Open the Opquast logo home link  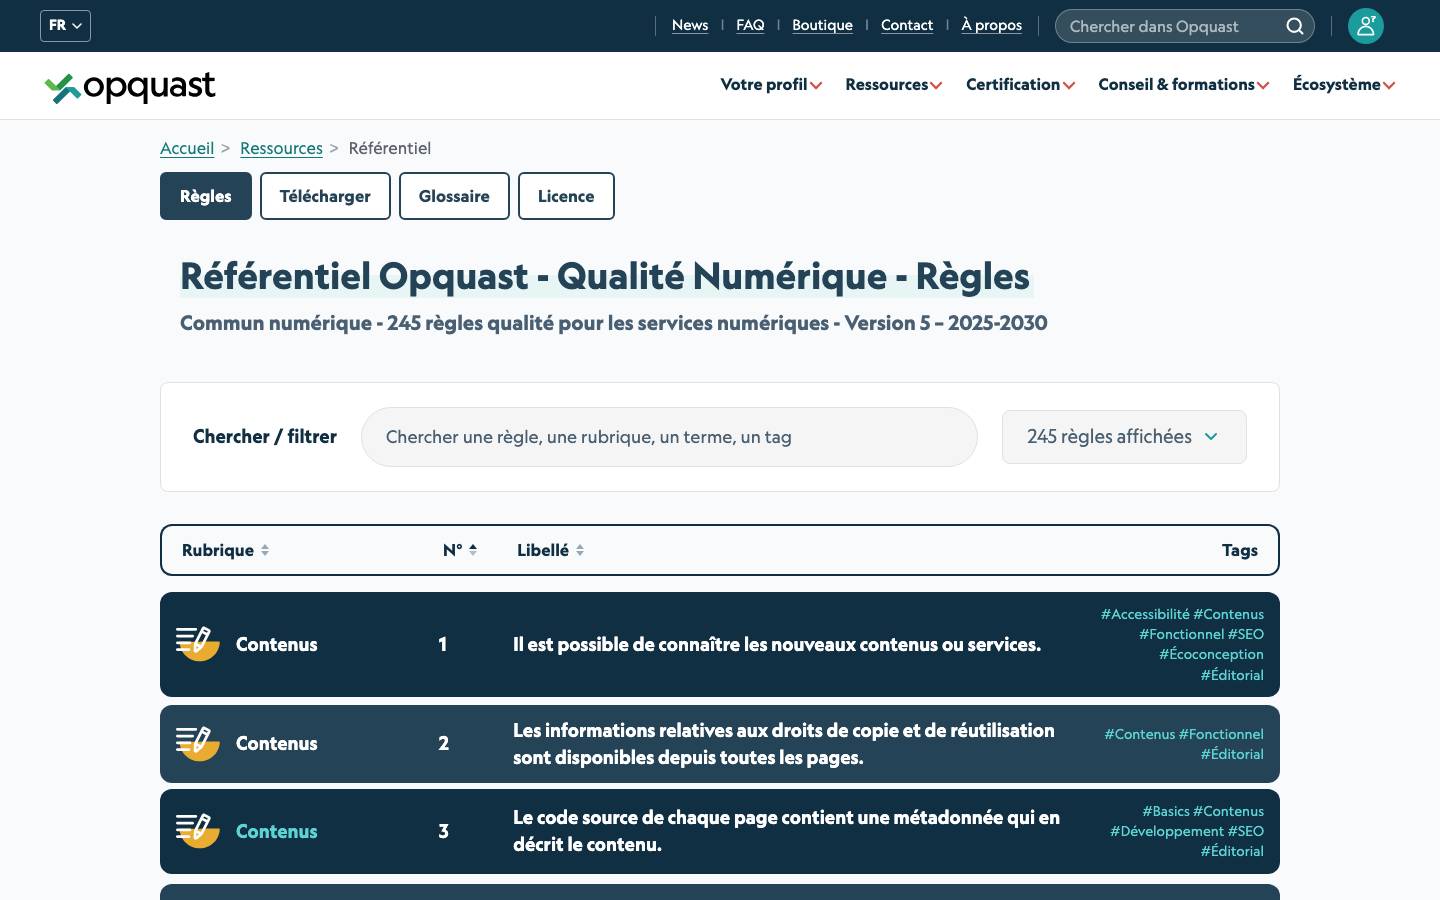click(130, 87)
